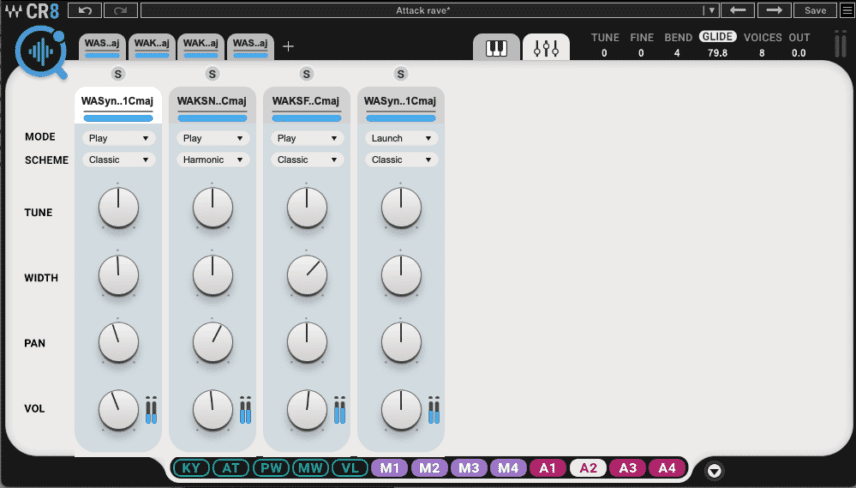Click the TUNE value 0
The image size is (856, 488).
[x=604, y=53]
